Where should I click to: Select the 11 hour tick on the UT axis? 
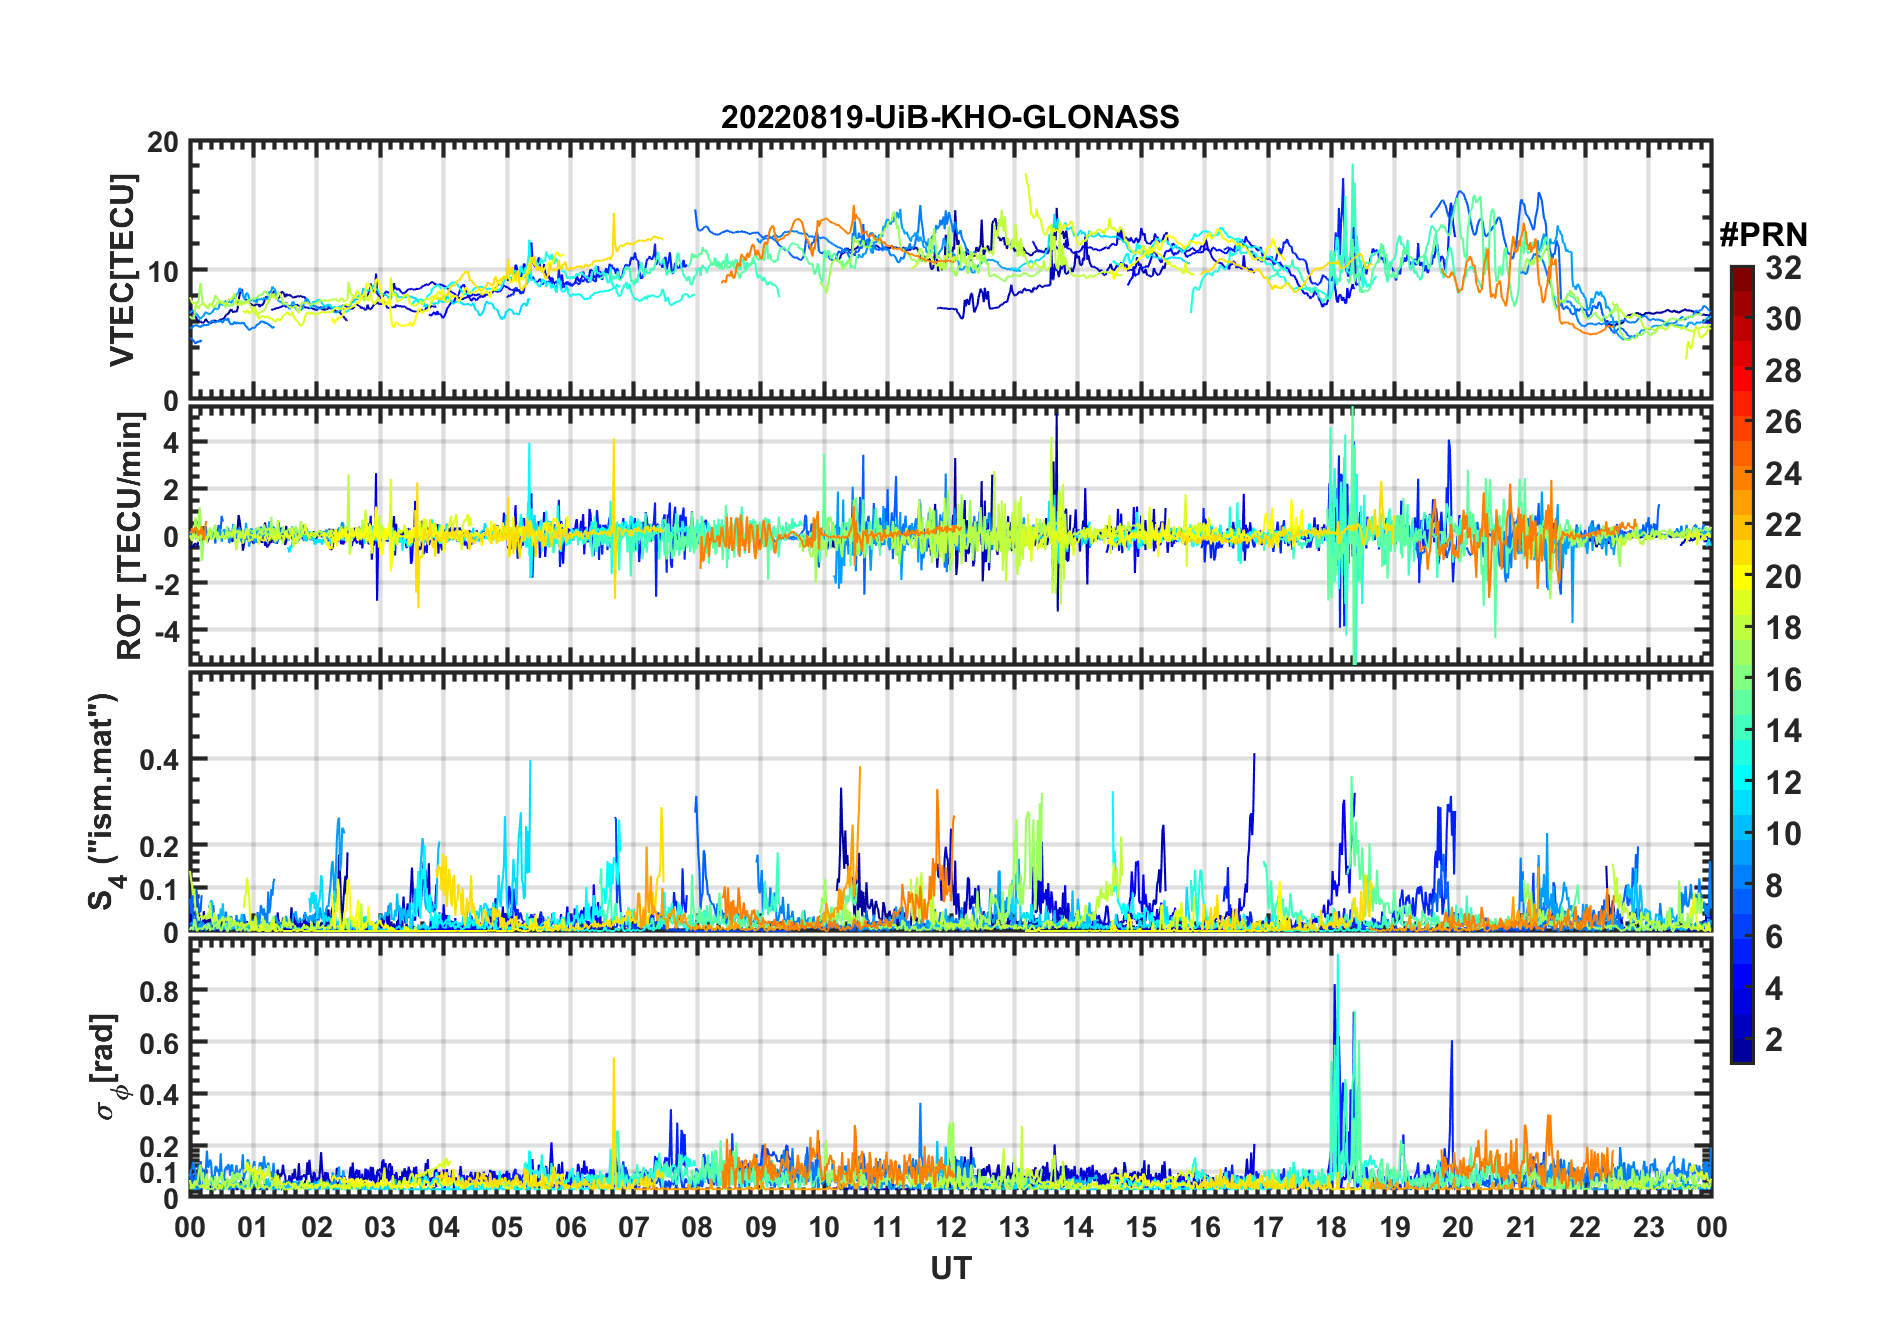click(888, 1227)
